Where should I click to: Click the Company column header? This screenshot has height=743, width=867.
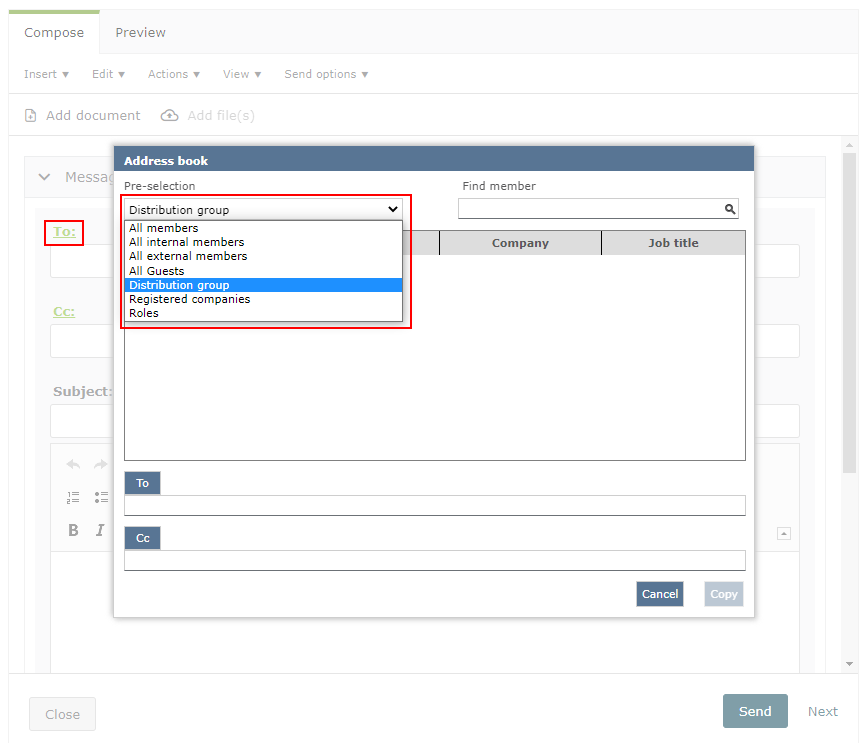[x=520, y=243]
